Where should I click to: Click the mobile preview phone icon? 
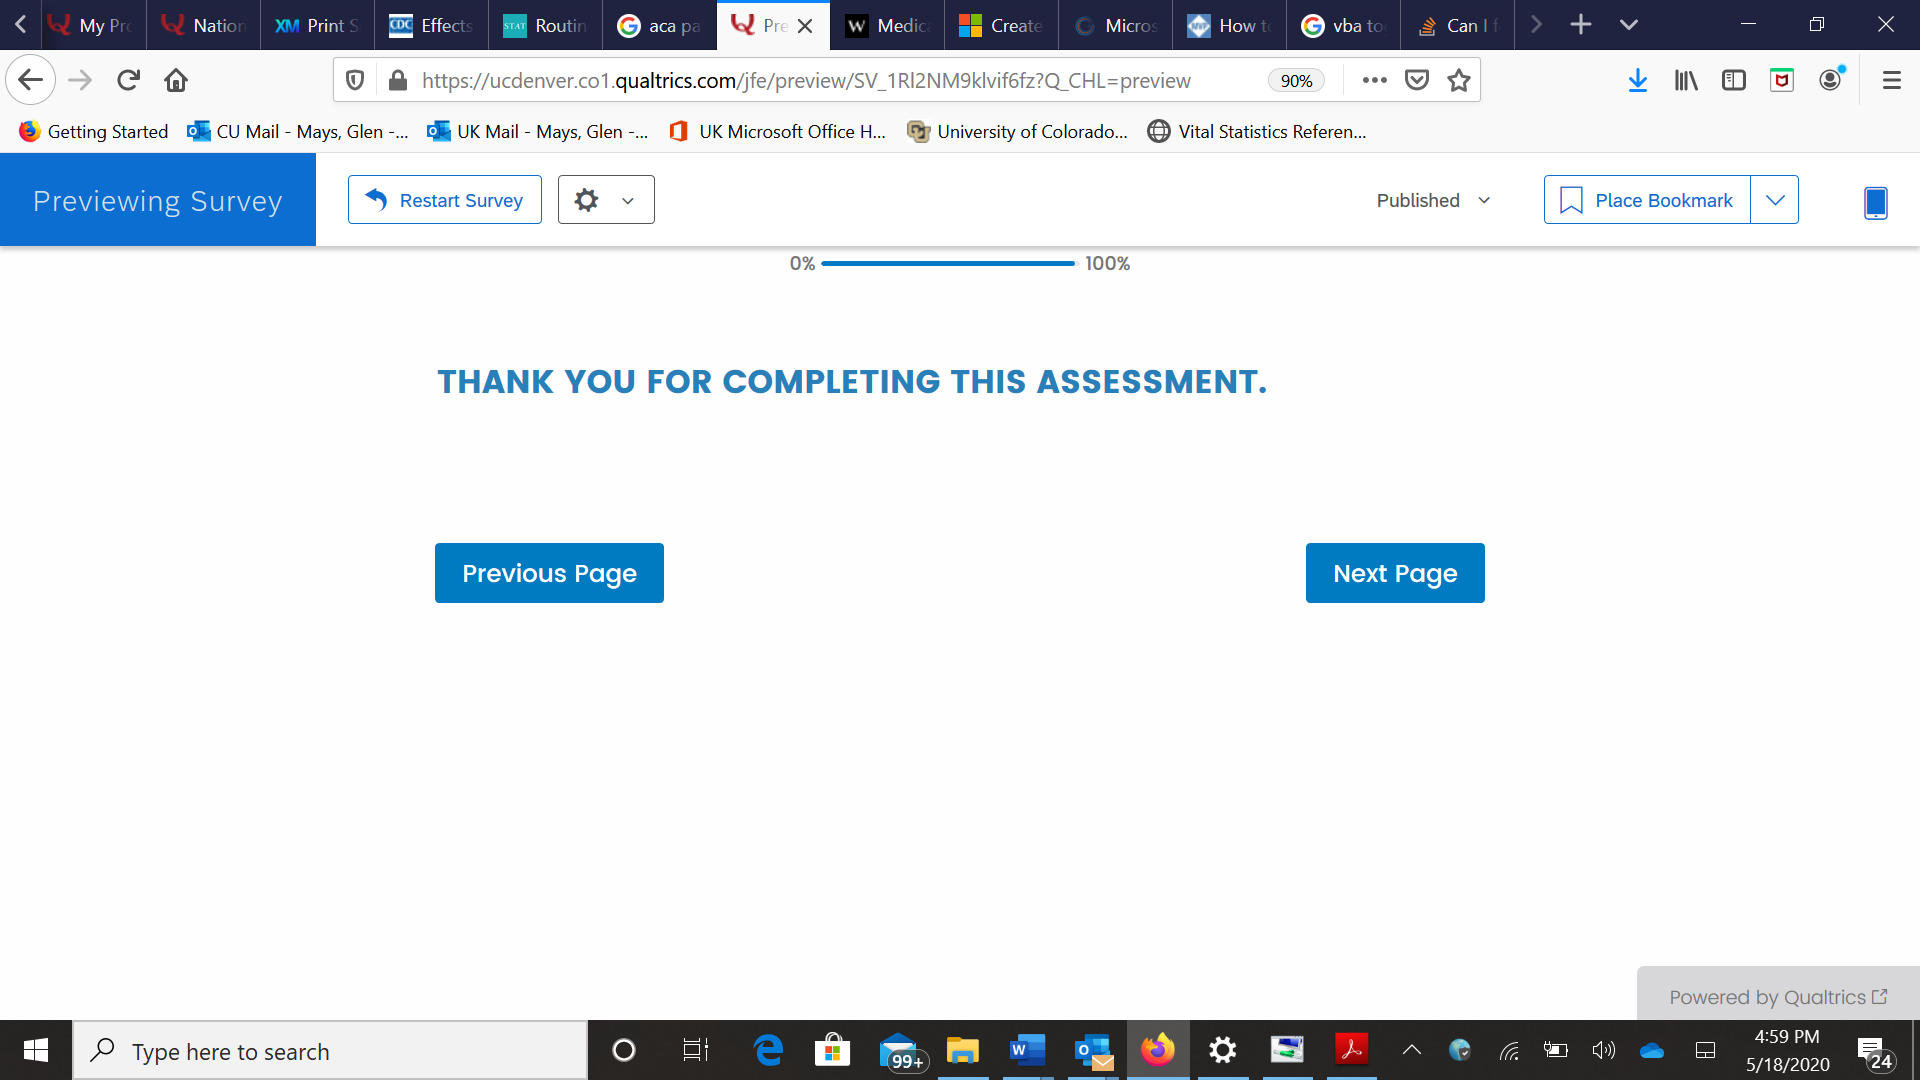[1875, 202]
